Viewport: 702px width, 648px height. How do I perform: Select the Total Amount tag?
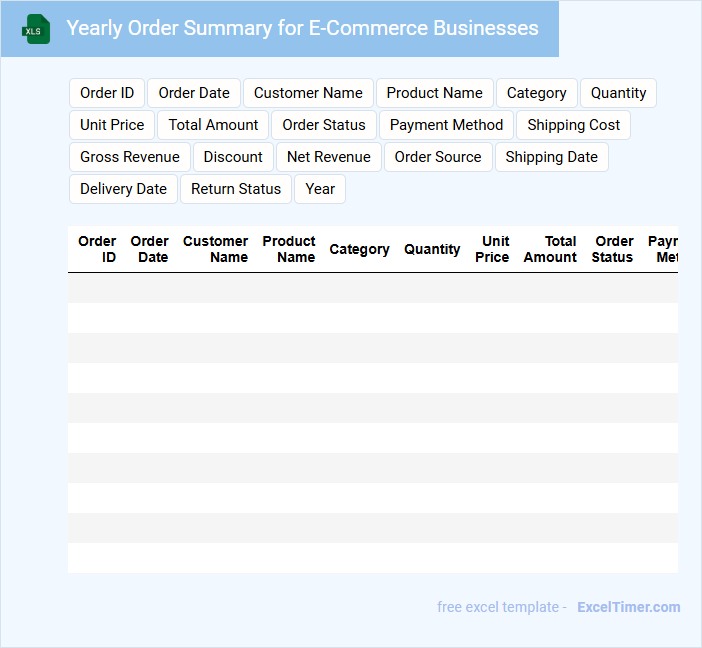click(x=213, y=125)
